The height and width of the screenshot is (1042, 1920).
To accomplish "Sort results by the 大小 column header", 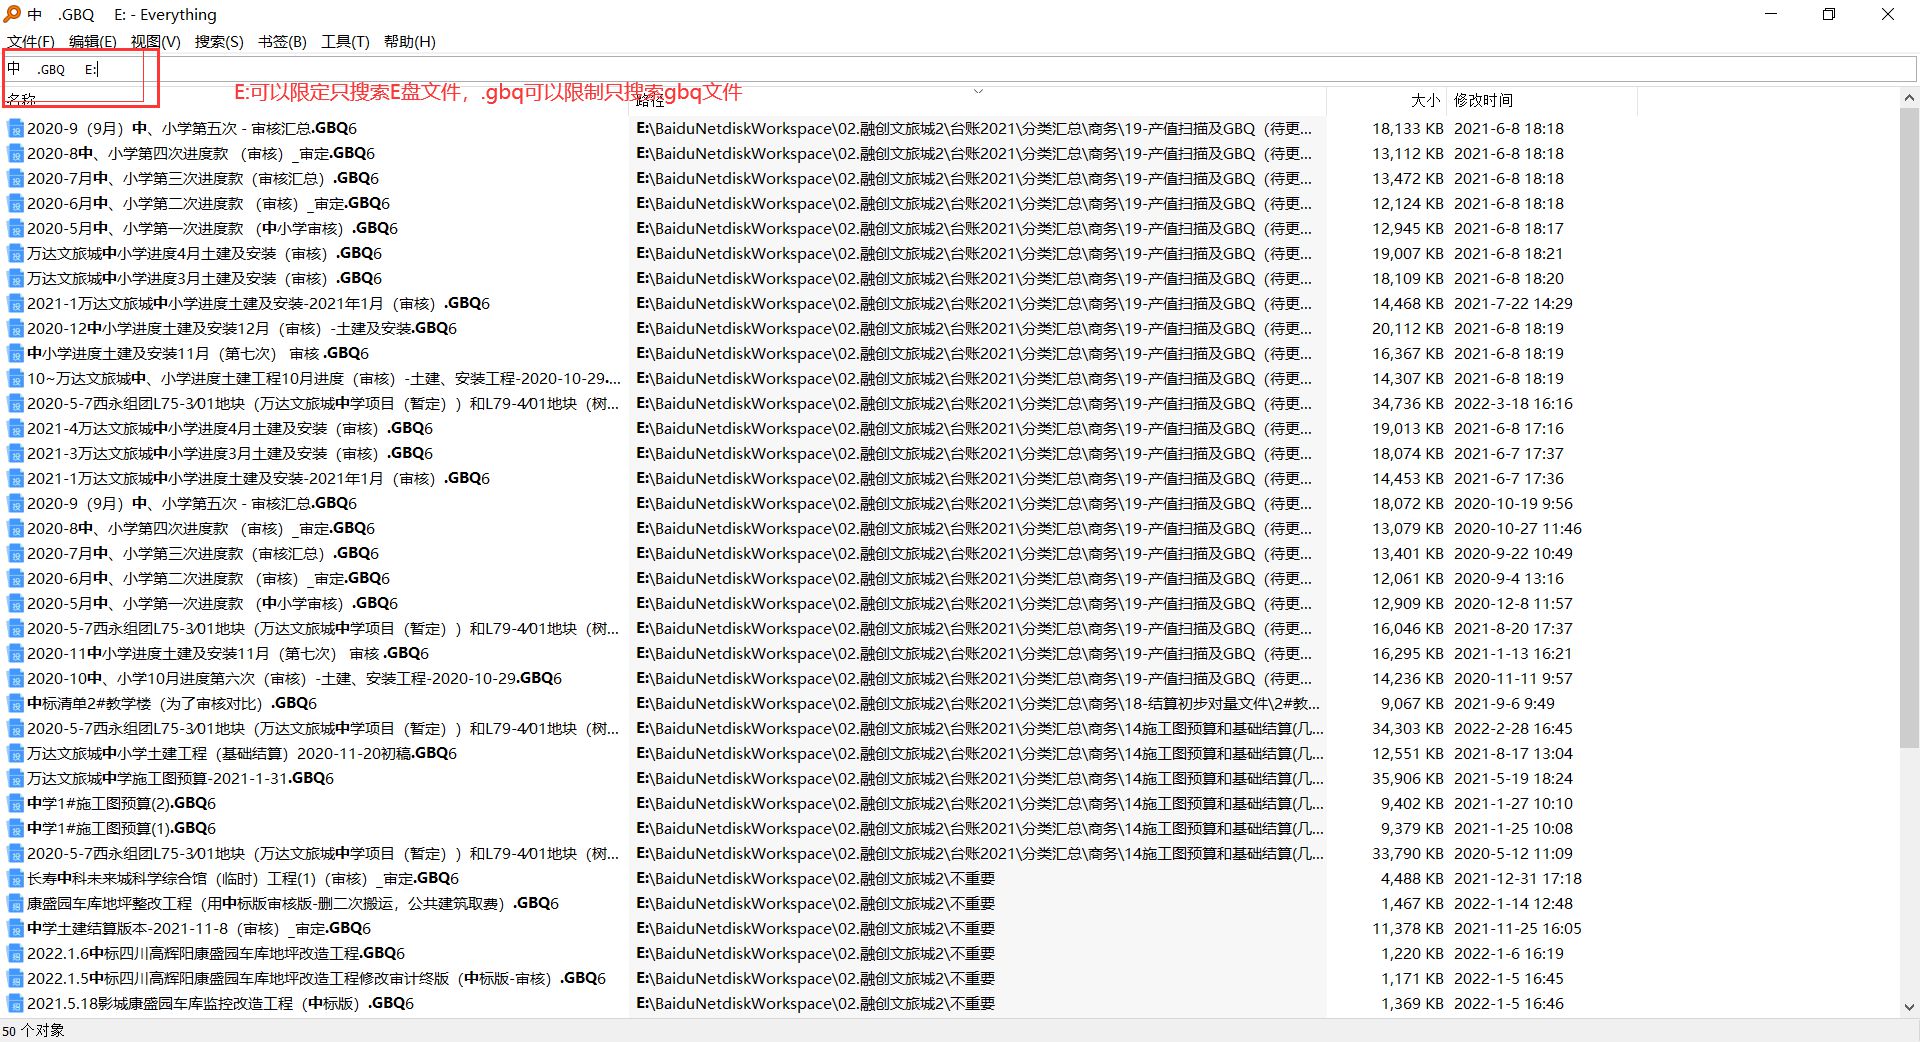I will pyautogui.click(x=1386, y=100).
